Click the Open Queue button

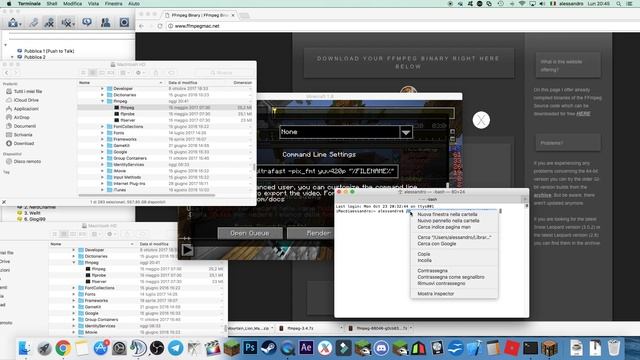tap(250, 233)
